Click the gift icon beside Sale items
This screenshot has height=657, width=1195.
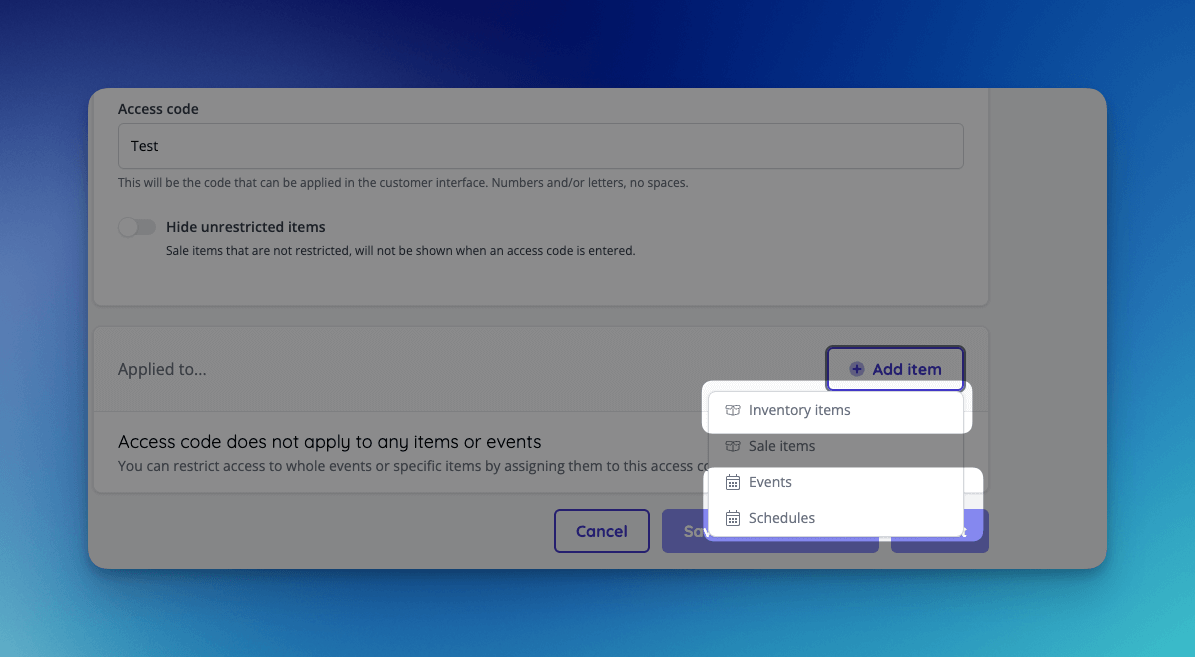click(731, 446)
